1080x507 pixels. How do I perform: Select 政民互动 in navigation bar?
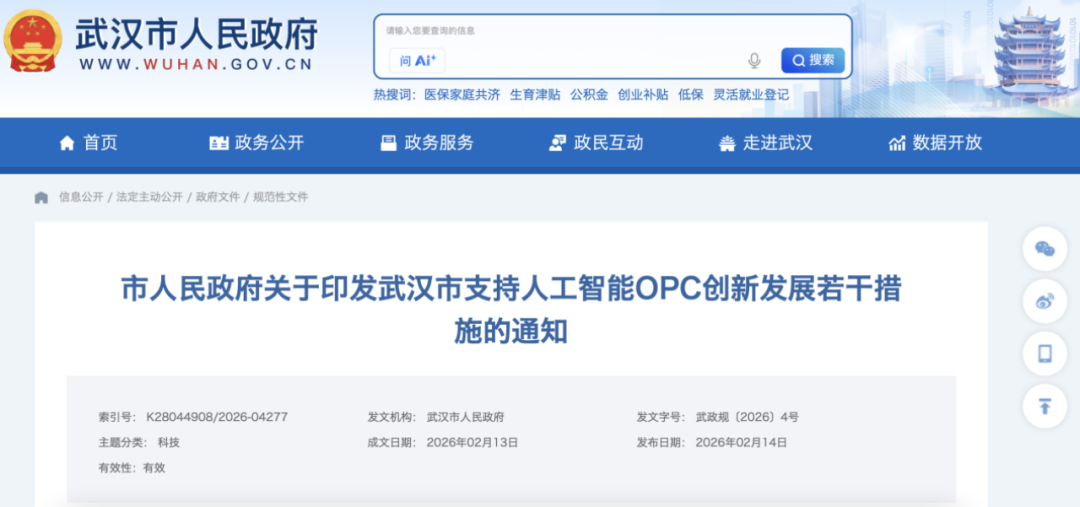pyautogui.click(x=596, y=143)
